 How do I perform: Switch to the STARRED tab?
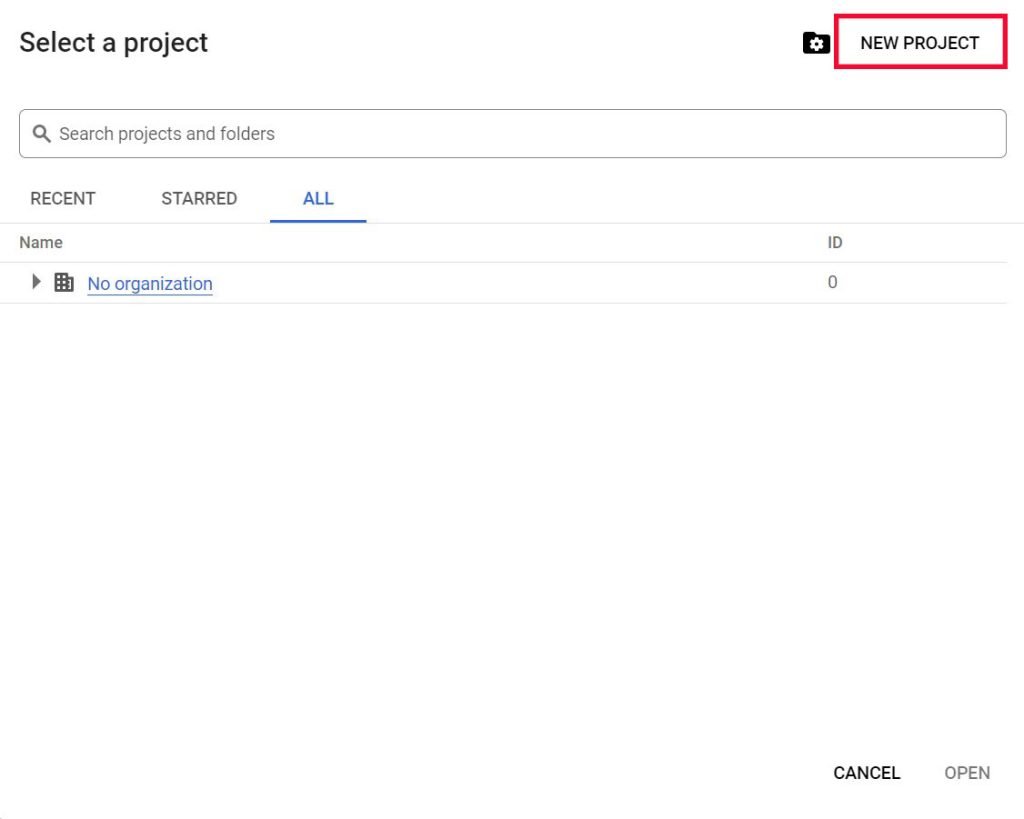[x=198, y=198]
